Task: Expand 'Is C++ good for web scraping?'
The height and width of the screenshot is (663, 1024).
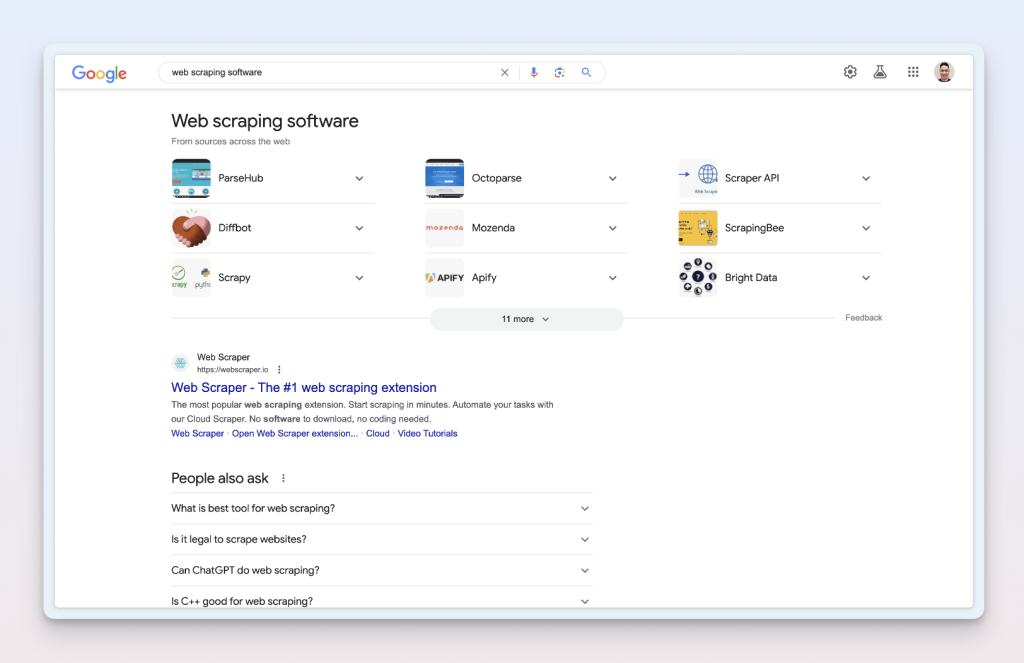Action: pos(382,601)
